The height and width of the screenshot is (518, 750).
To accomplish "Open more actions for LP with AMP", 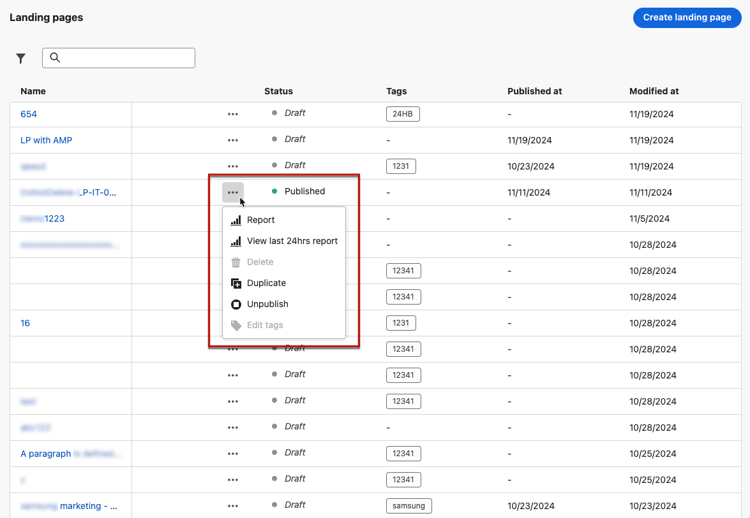I will pos(233,140).
